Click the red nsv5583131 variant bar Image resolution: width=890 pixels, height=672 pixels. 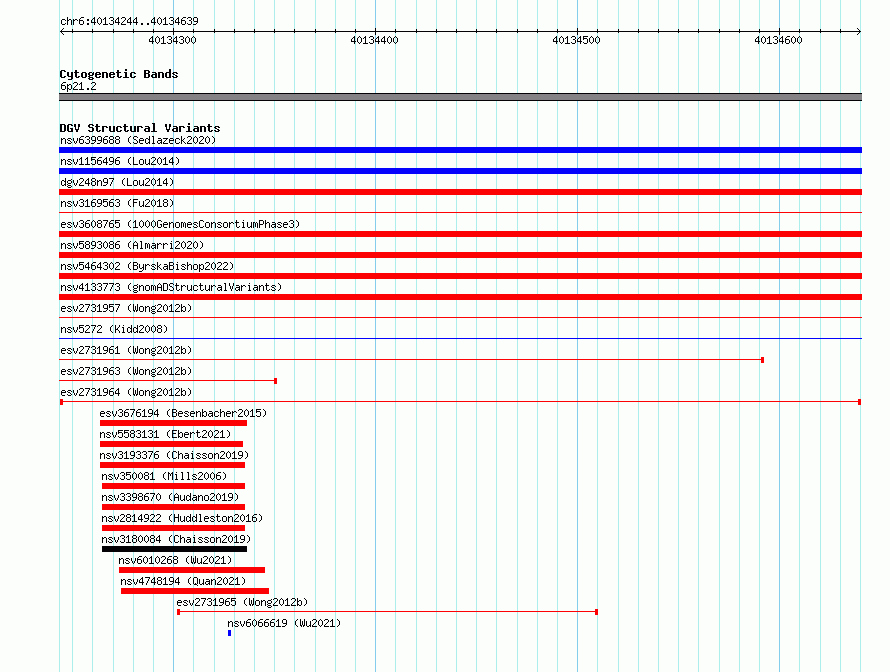click(x=171, y=444)
